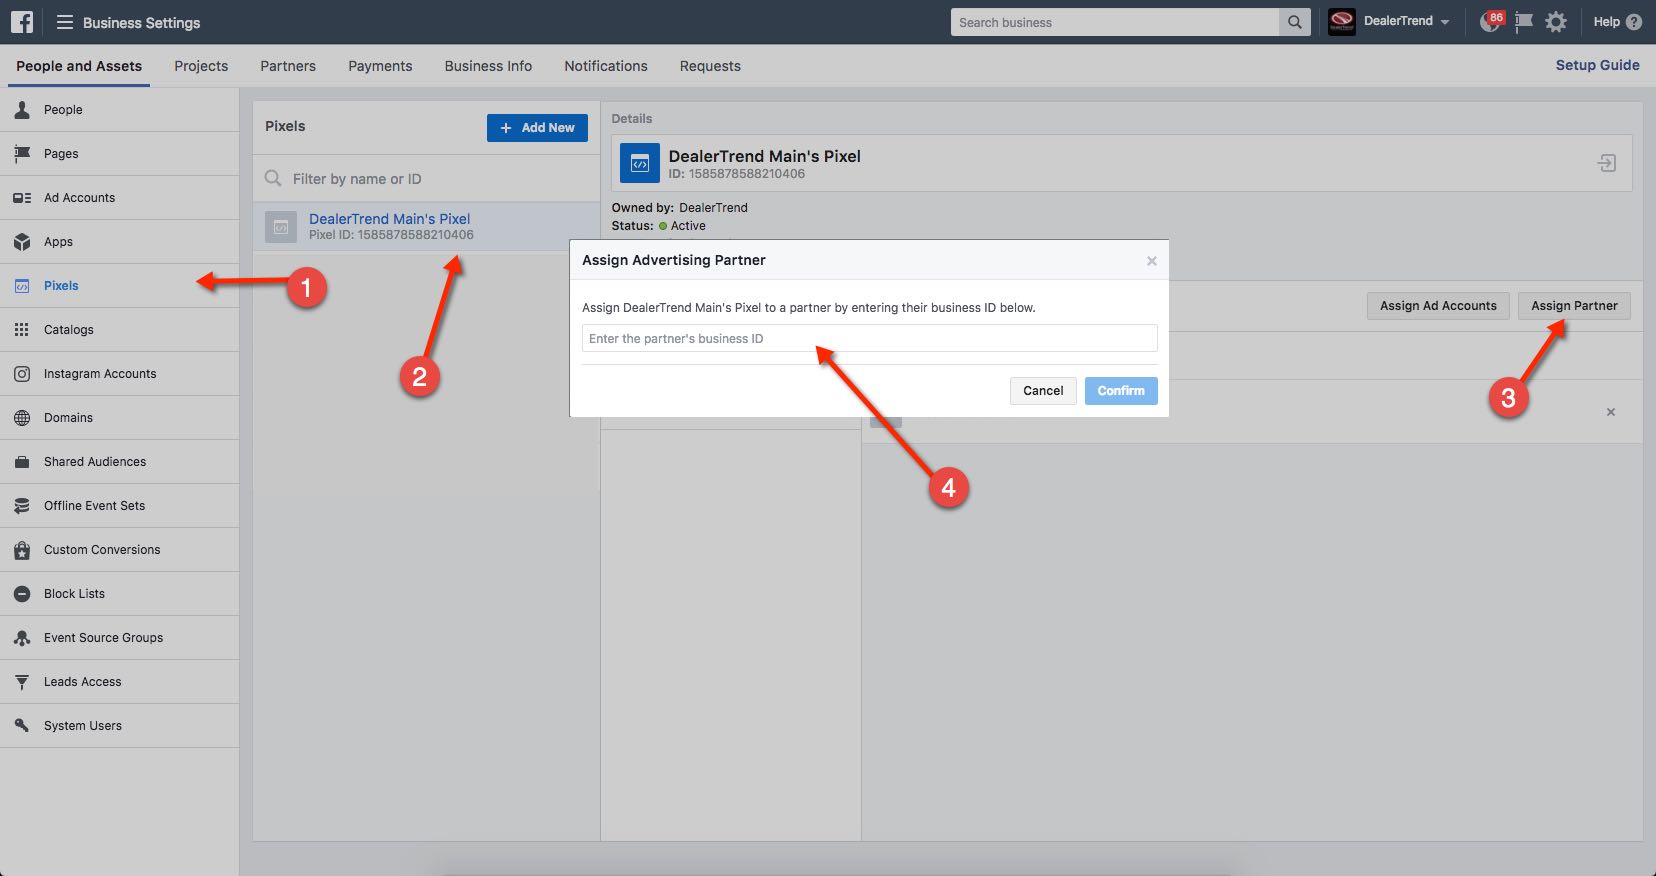Click the Assign Ad Accounts button
The height and width of the screenshot is (876, 1656).
click(1438, 306)
